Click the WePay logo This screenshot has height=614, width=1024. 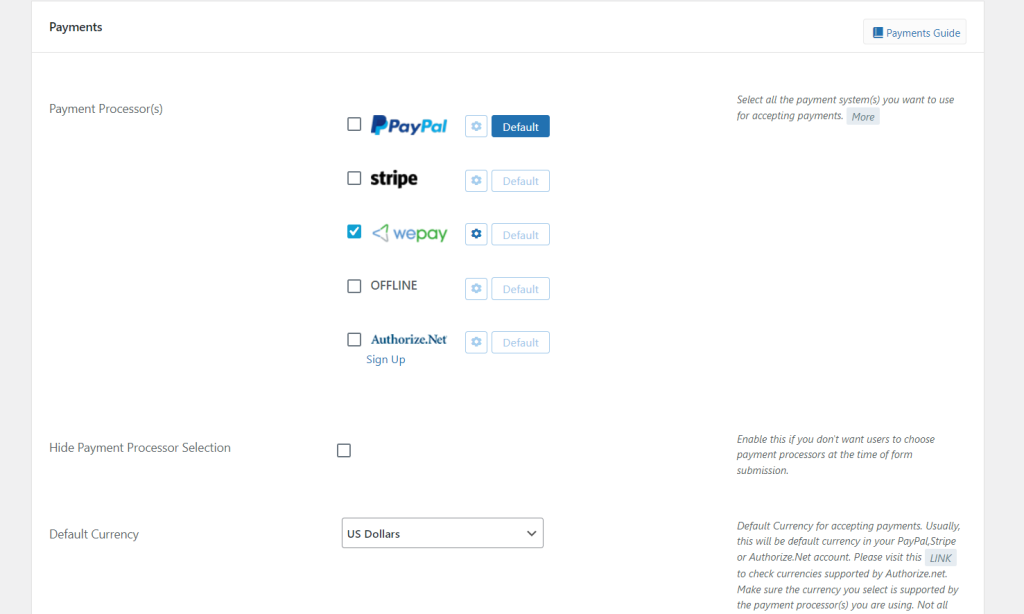click(409, 233)
